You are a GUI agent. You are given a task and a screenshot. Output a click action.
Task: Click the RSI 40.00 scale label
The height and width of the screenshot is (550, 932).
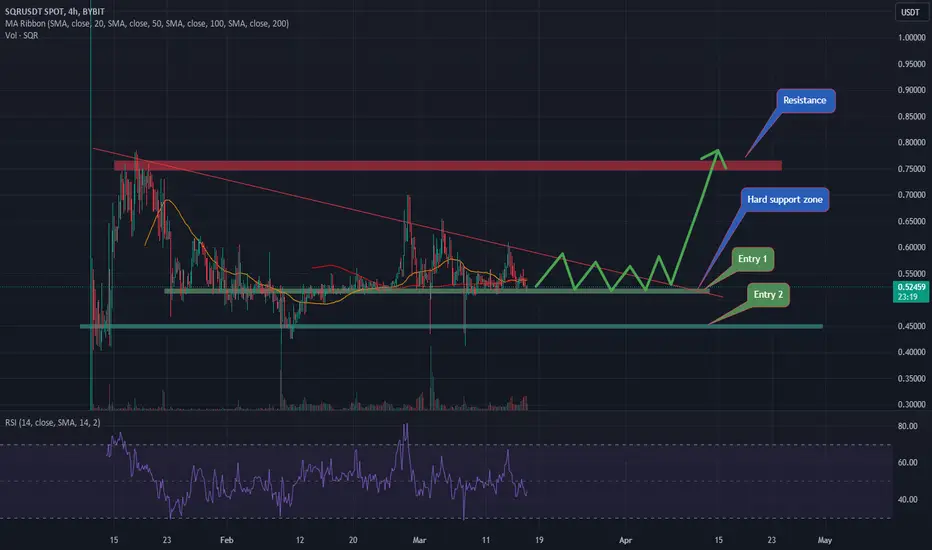tap(908, 499)
